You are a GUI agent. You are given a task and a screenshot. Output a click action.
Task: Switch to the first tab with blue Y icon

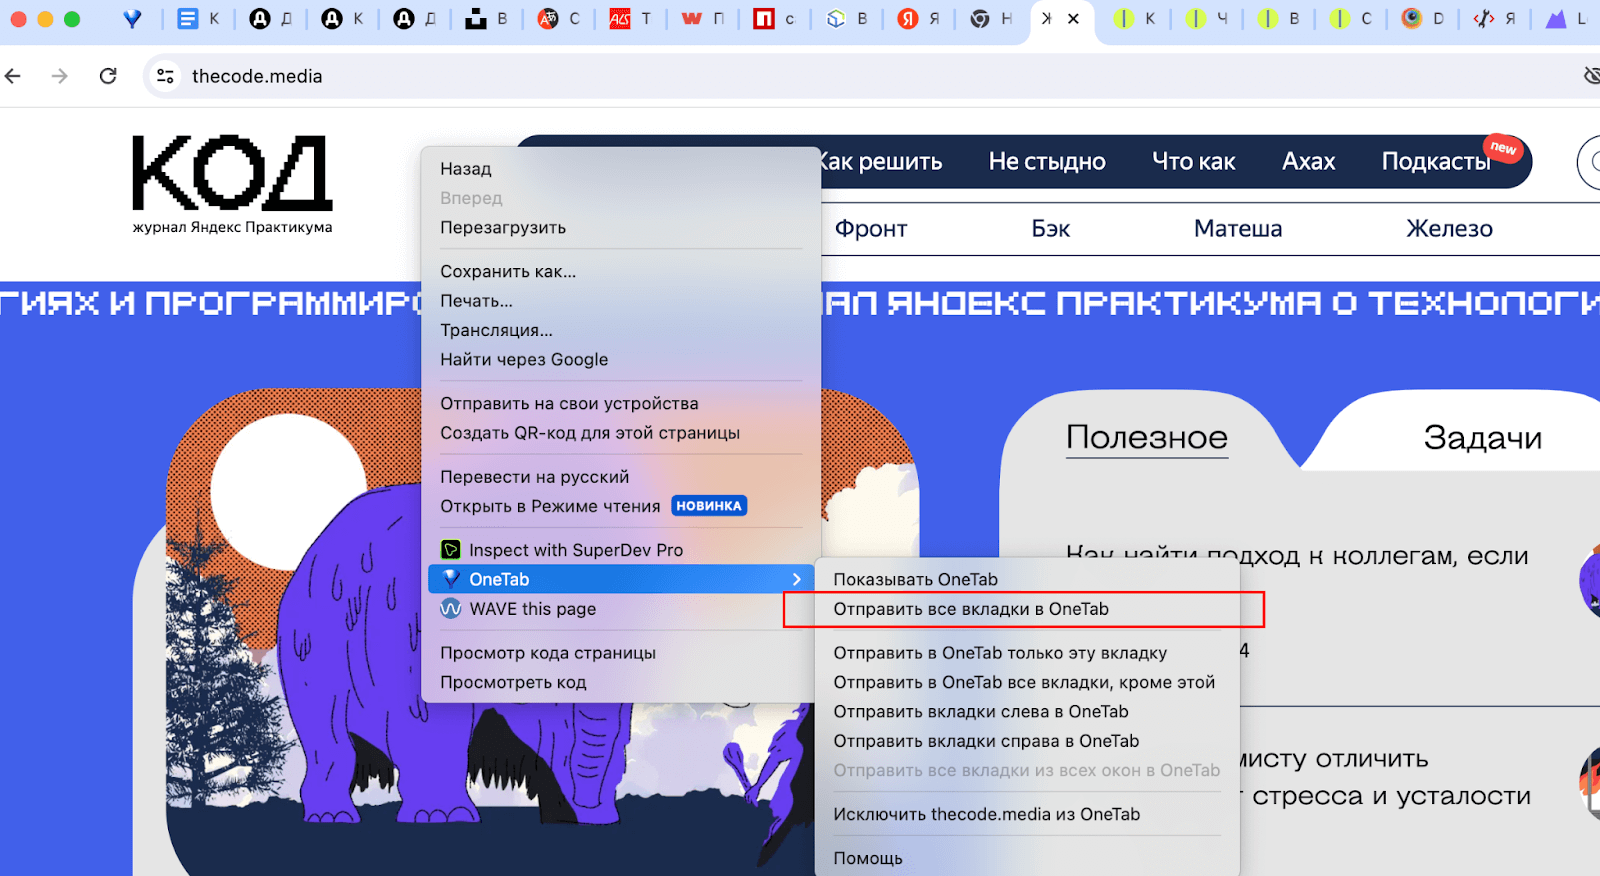[x=132, y=19]
